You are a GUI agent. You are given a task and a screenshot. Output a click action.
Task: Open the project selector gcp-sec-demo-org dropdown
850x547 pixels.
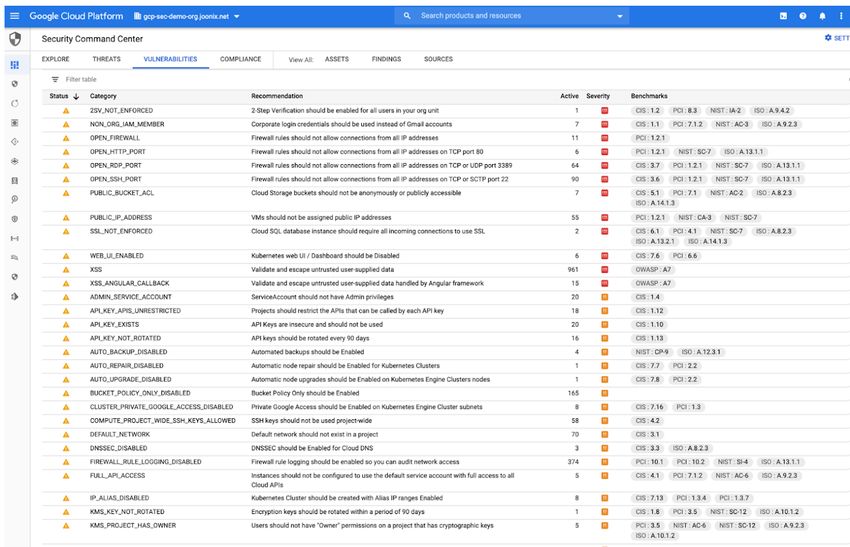[x=186, y=16]
